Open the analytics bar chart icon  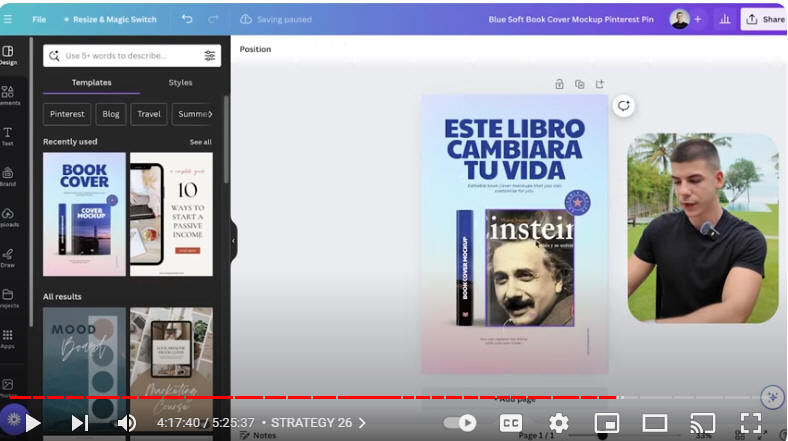(x=725, y=19)
